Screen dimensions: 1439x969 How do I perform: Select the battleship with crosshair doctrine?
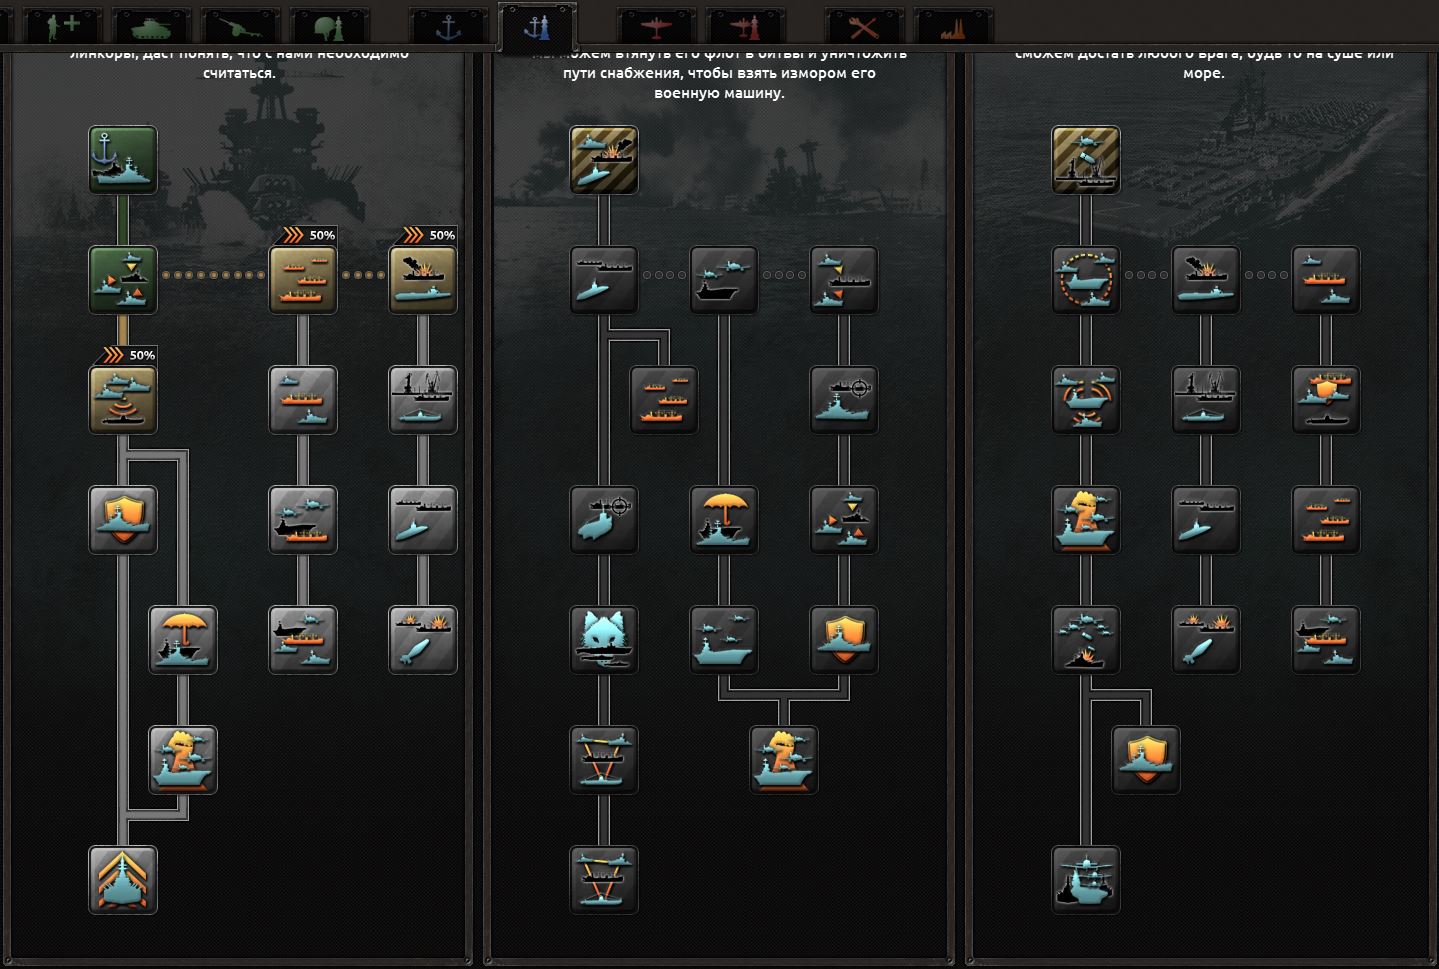pyautogui.click(x=844, y=400)
